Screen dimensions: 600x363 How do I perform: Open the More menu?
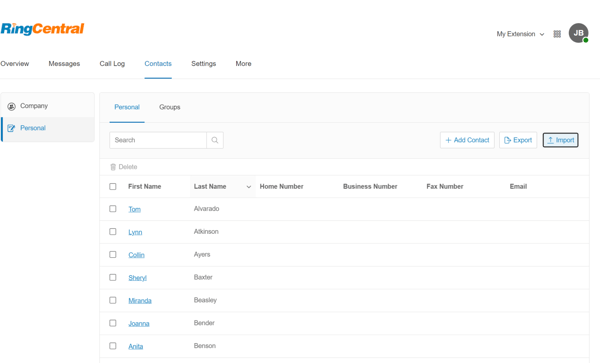pos(243,63)
